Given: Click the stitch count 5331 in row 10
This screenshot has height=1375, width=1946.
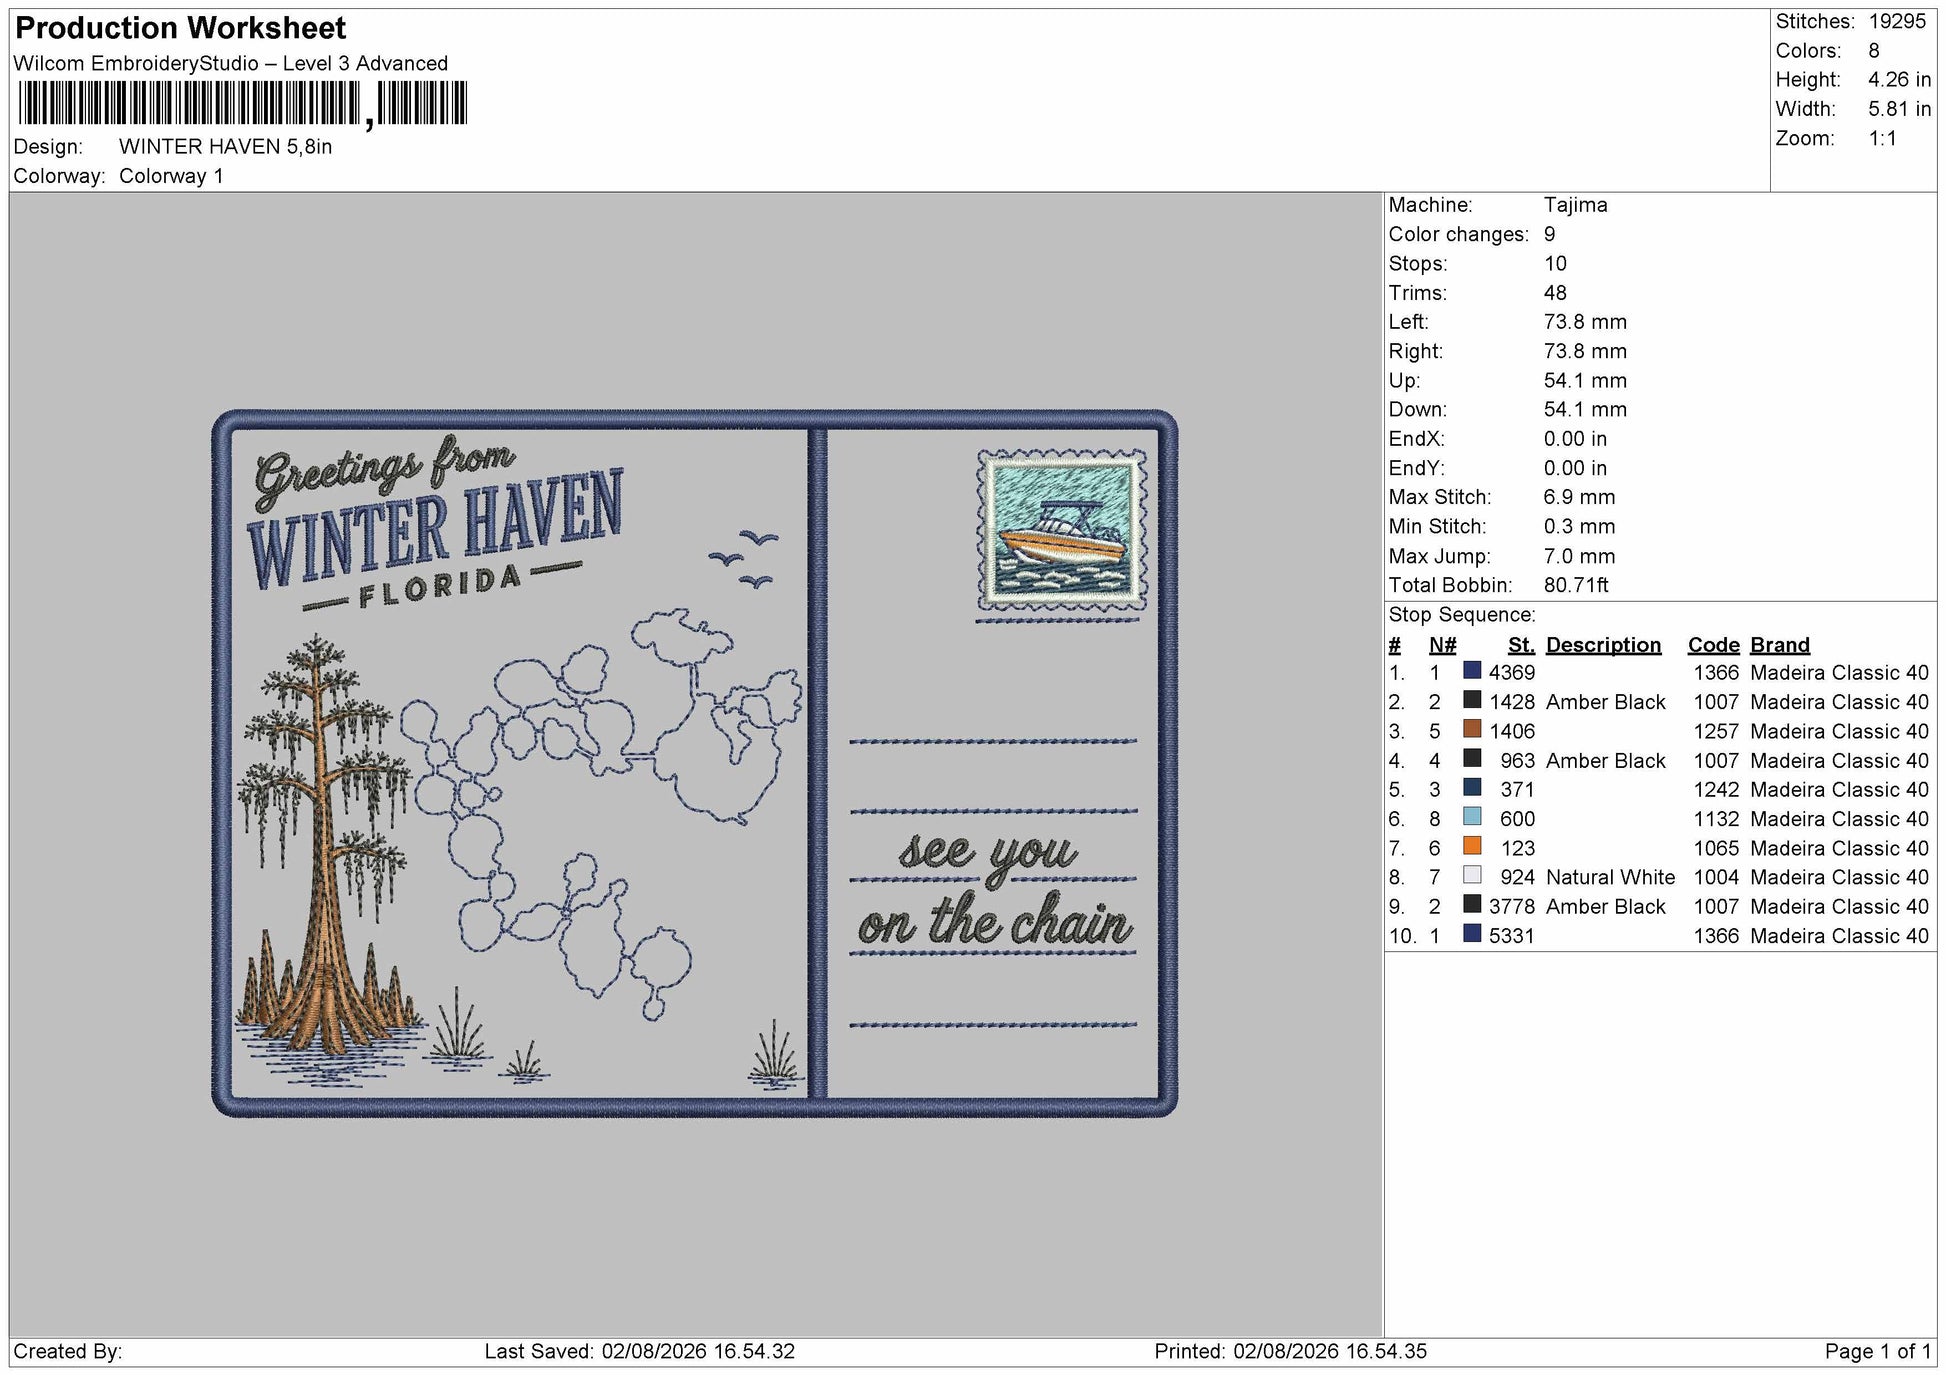Looking at the screenshot, I should (1511, 936).
